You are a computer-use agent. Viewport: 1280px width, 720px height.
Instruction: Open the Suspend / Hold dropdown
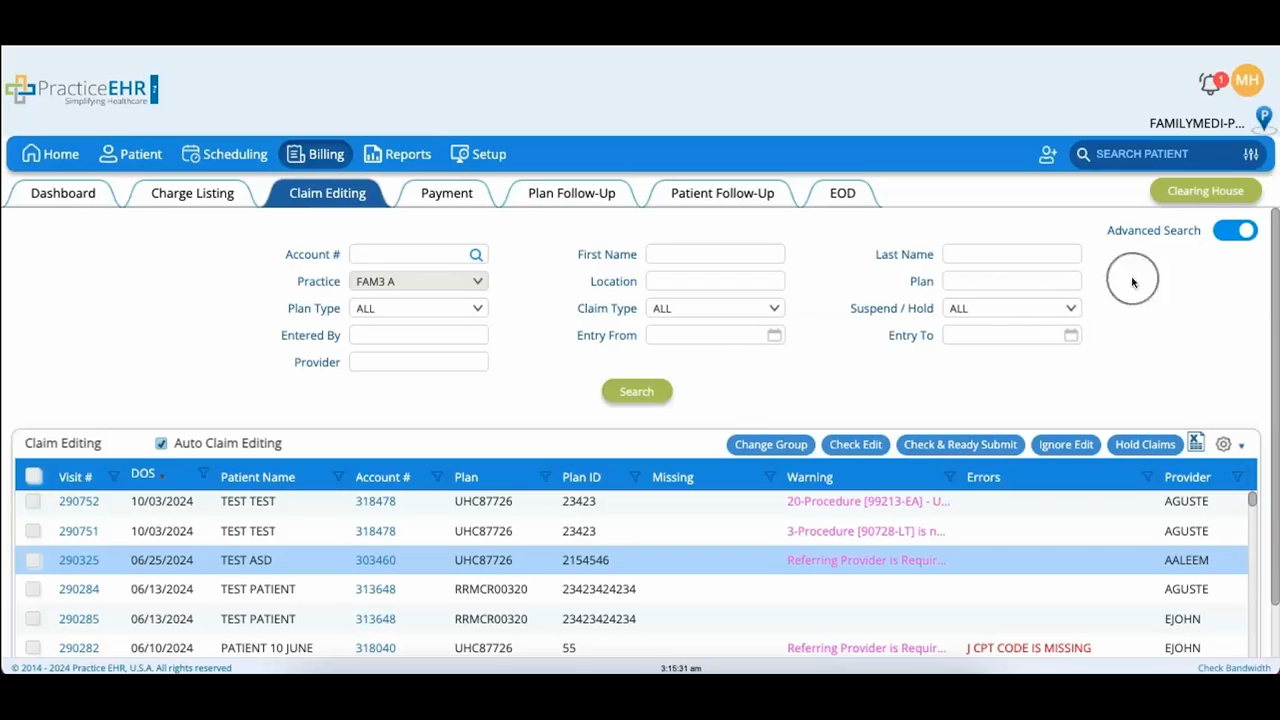coord(1012,309)
